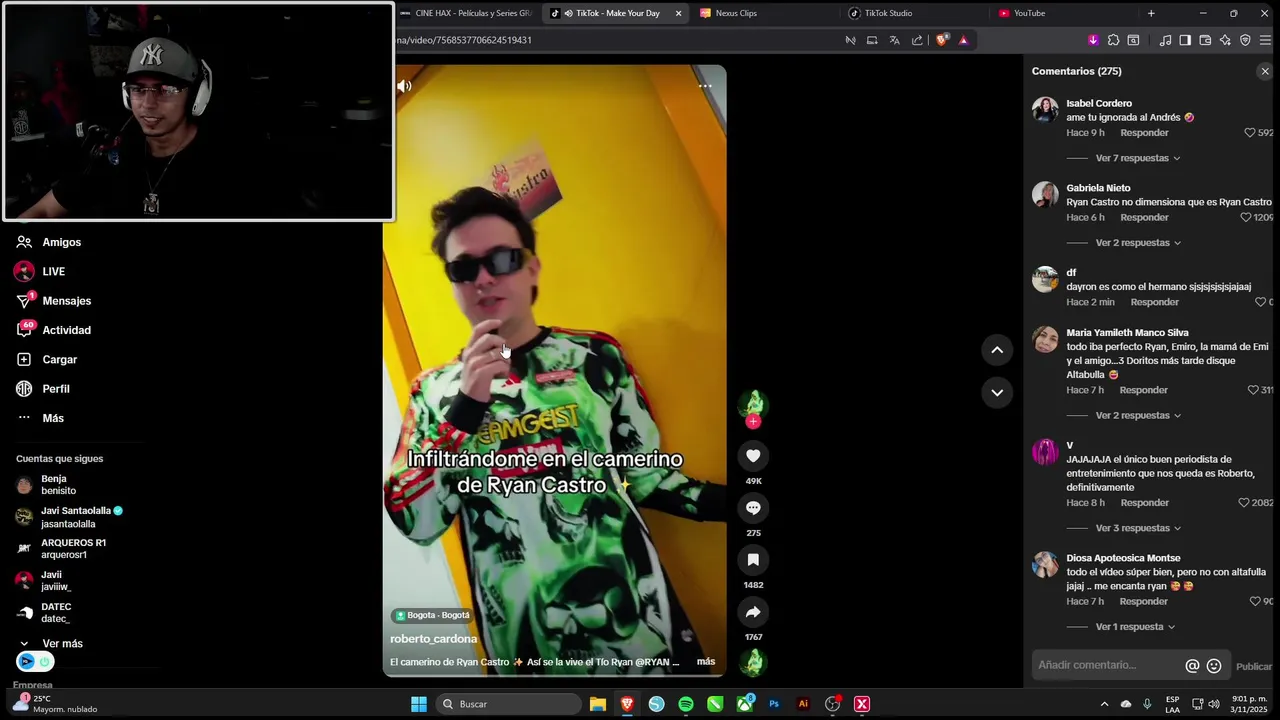Close the comments panel

coord(1264,72)
